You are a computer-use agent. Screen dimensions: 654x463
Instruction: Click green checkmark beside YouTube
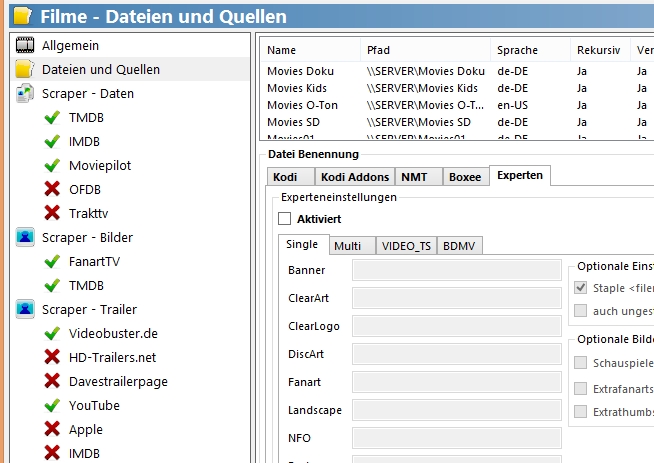(52, 405)
